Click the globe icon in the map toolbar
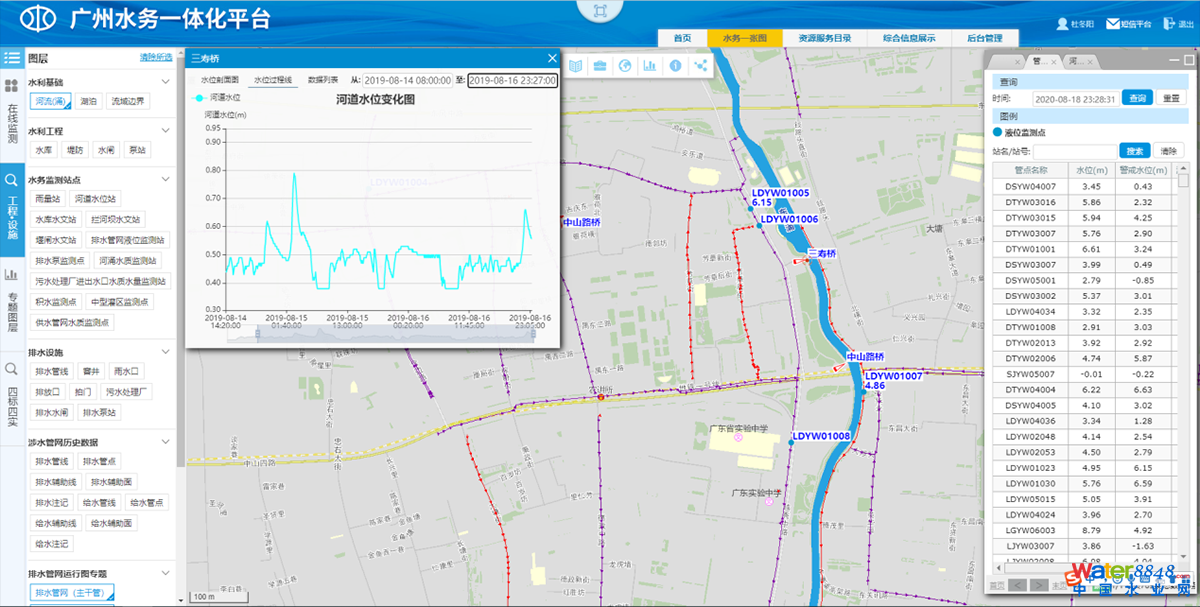Viewport: 1200px width, 607px height. pyautogui.click(x=625, y=66)
